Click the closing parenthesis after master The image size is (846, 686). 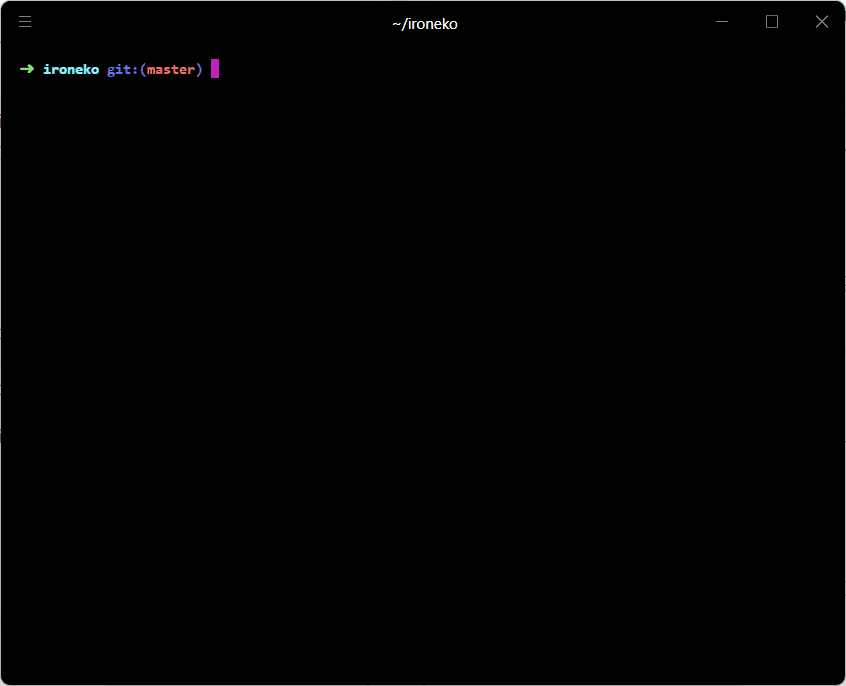pyautogui.click(x=199, y=69)
